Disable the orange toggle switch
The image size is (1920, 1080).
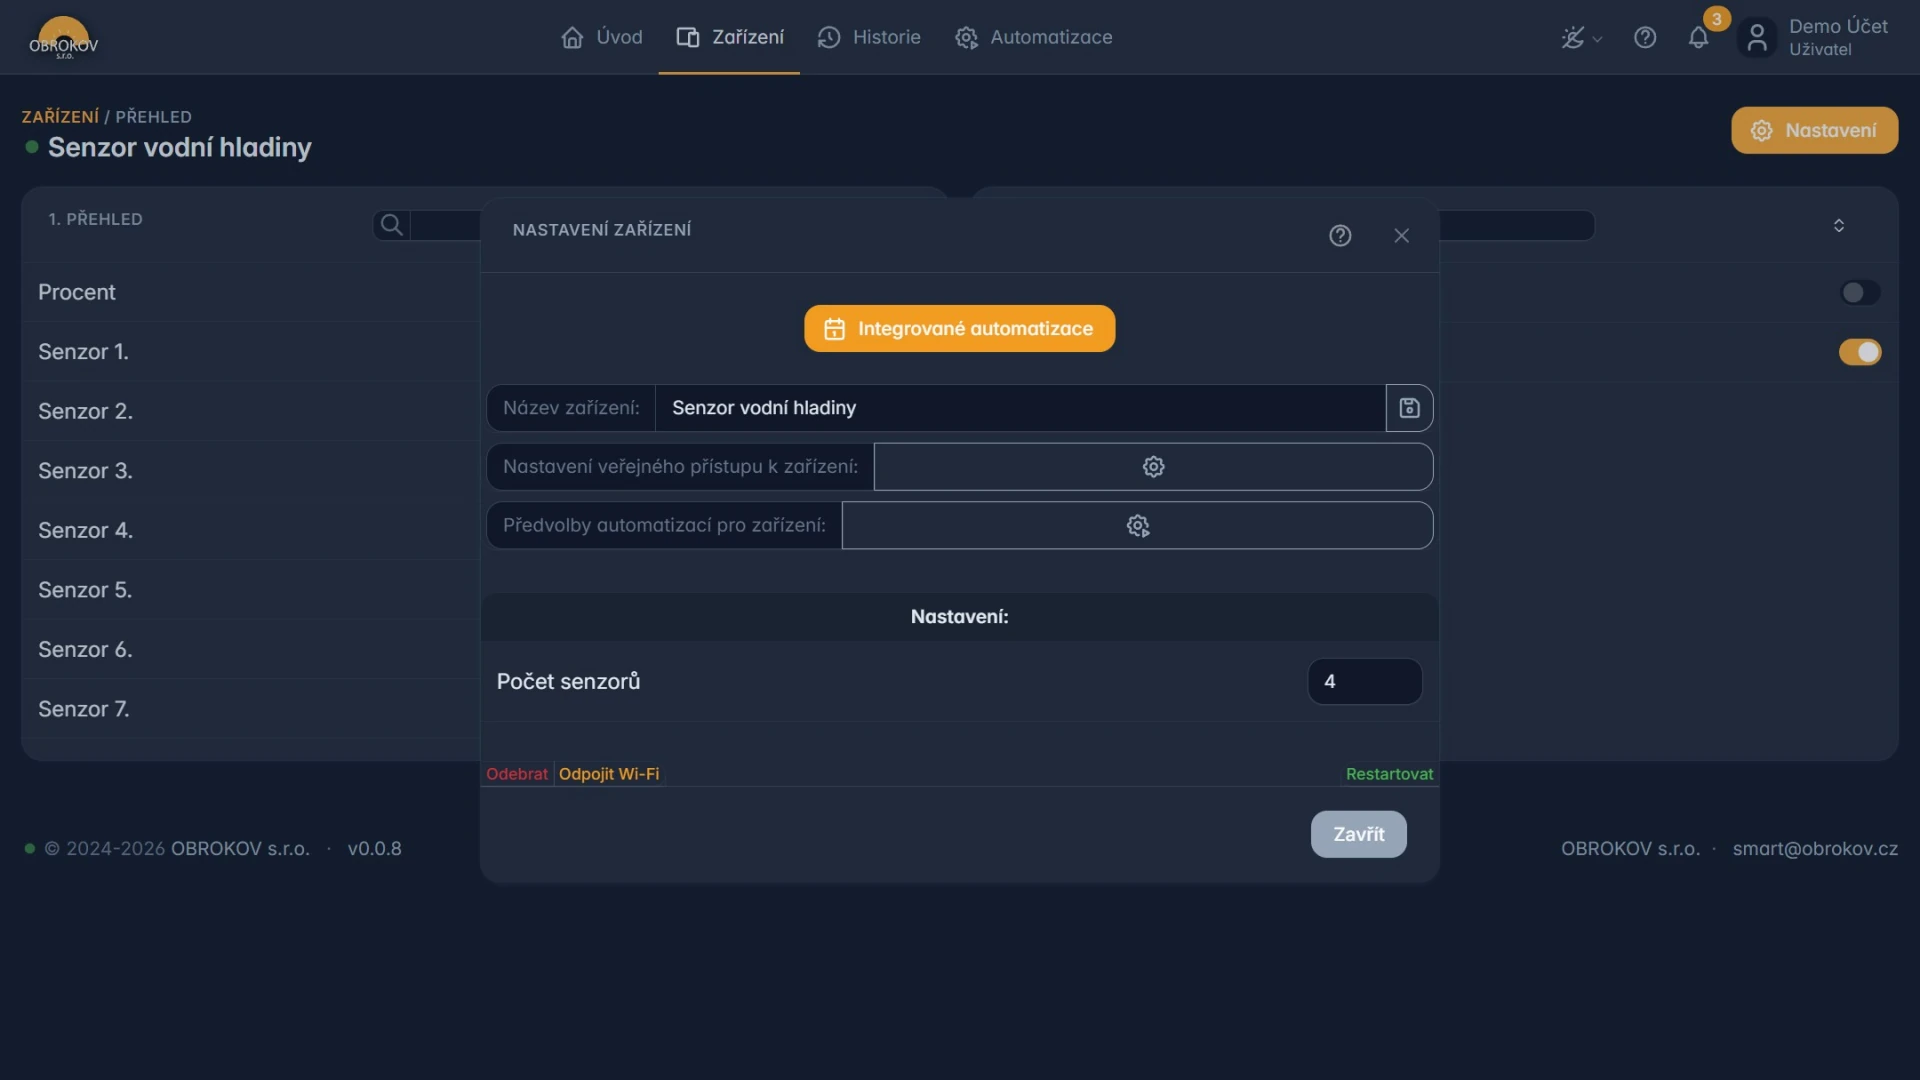(x=1860, y=352)
